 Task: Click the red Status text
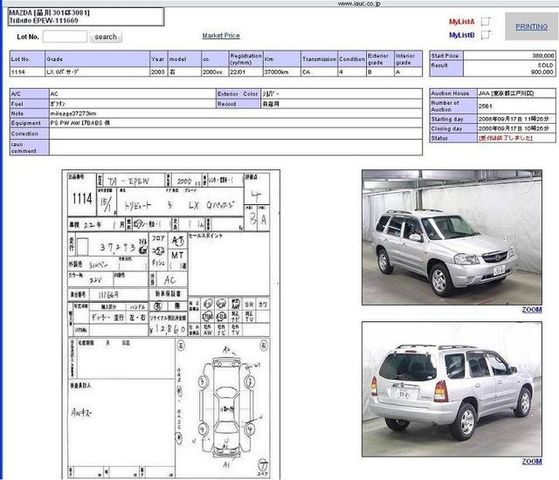[506, 138]
